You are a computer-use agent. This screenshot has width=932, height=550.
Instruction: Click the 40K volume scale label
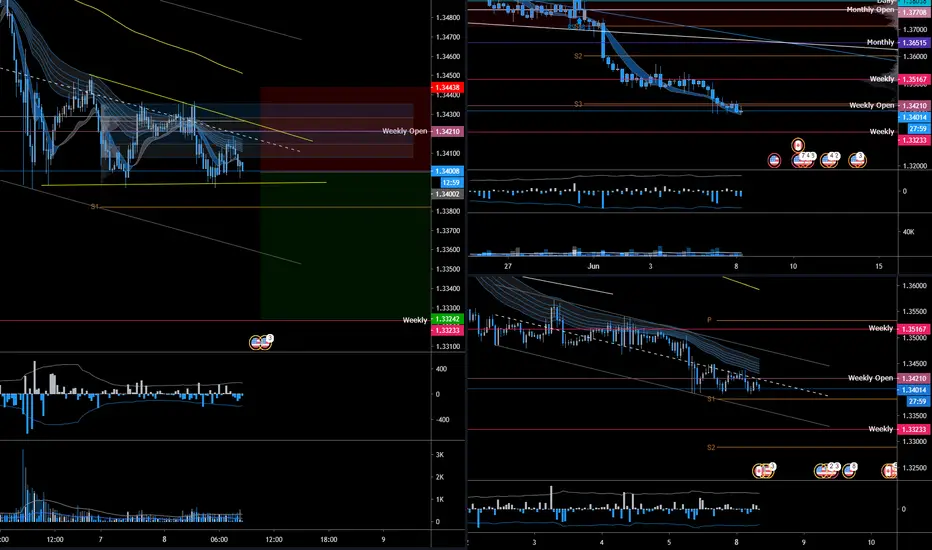909,232
